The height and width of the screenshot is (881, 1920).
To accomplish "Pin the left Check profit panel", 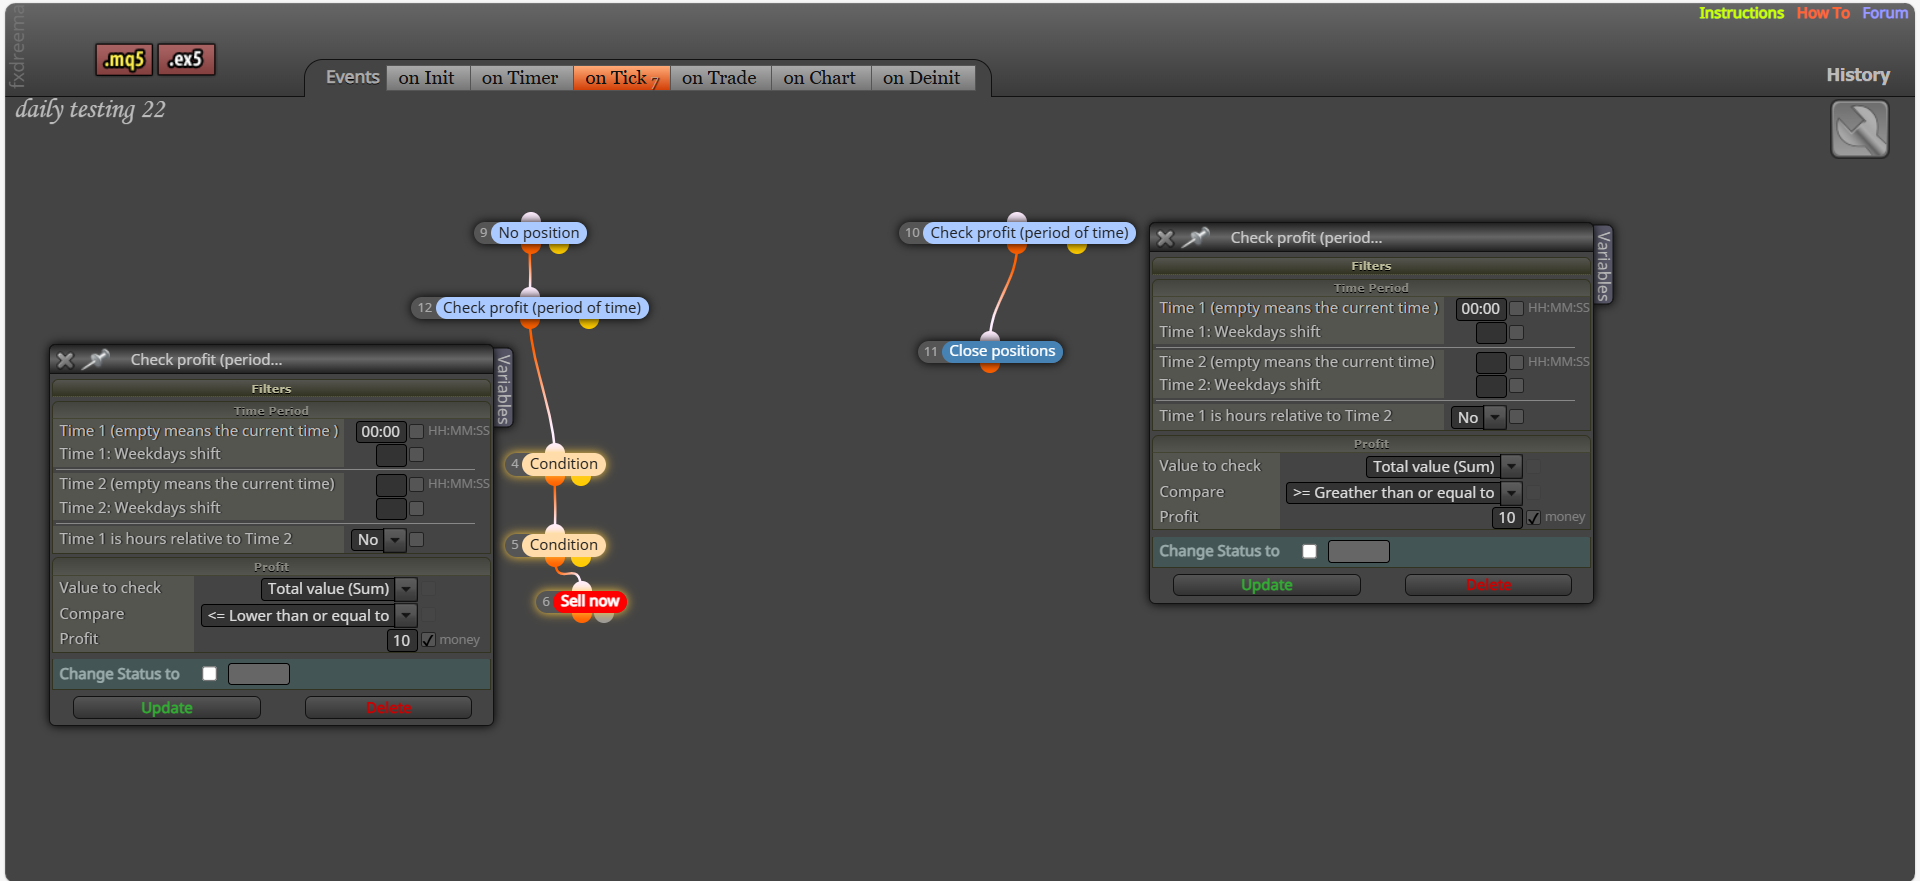I will tap(96, 359).
